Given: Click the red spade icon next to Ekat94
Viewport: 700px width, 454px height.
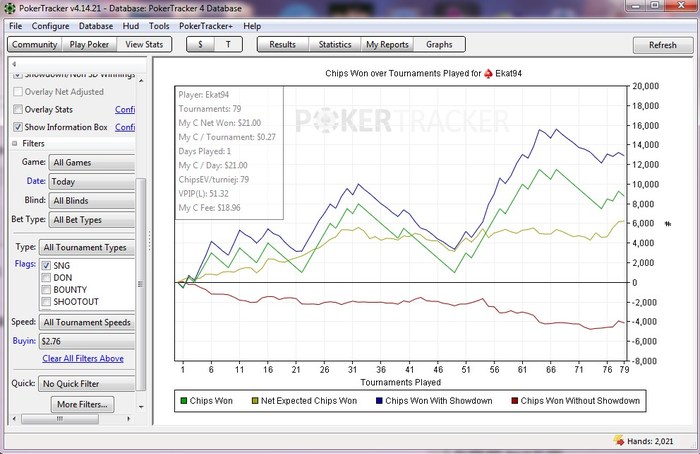Looking at the screenshot, I should click(488, 74).
